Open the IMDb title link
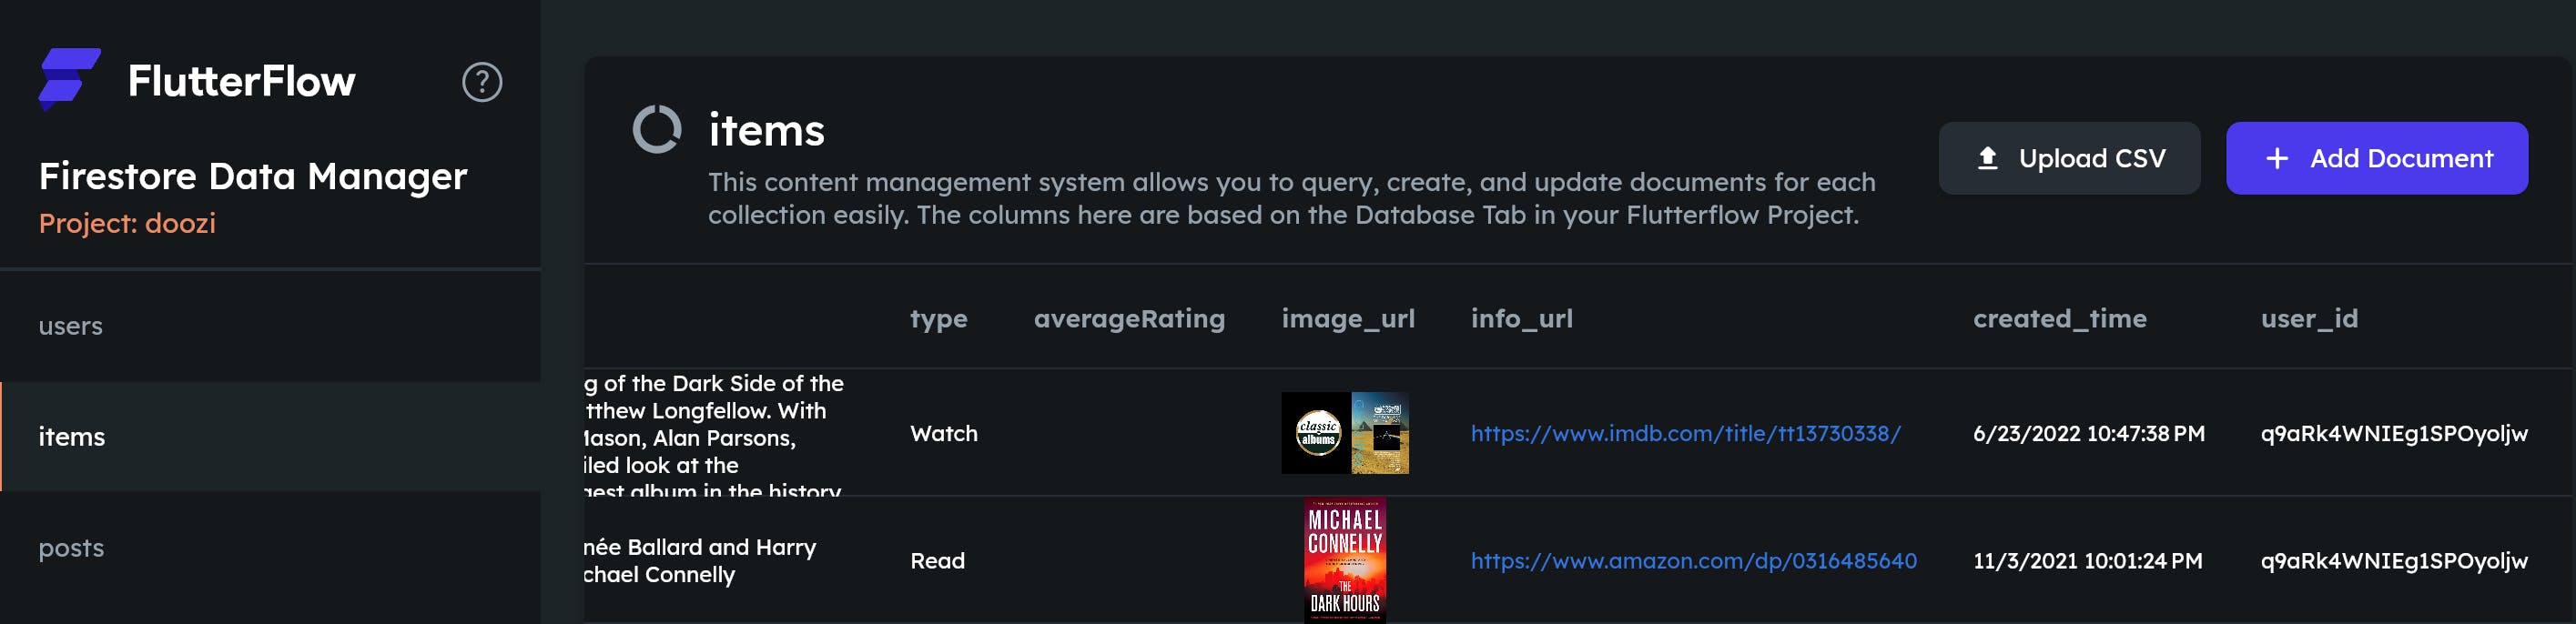Screen dimensions: 2576x624 [x=1685, y=433]
